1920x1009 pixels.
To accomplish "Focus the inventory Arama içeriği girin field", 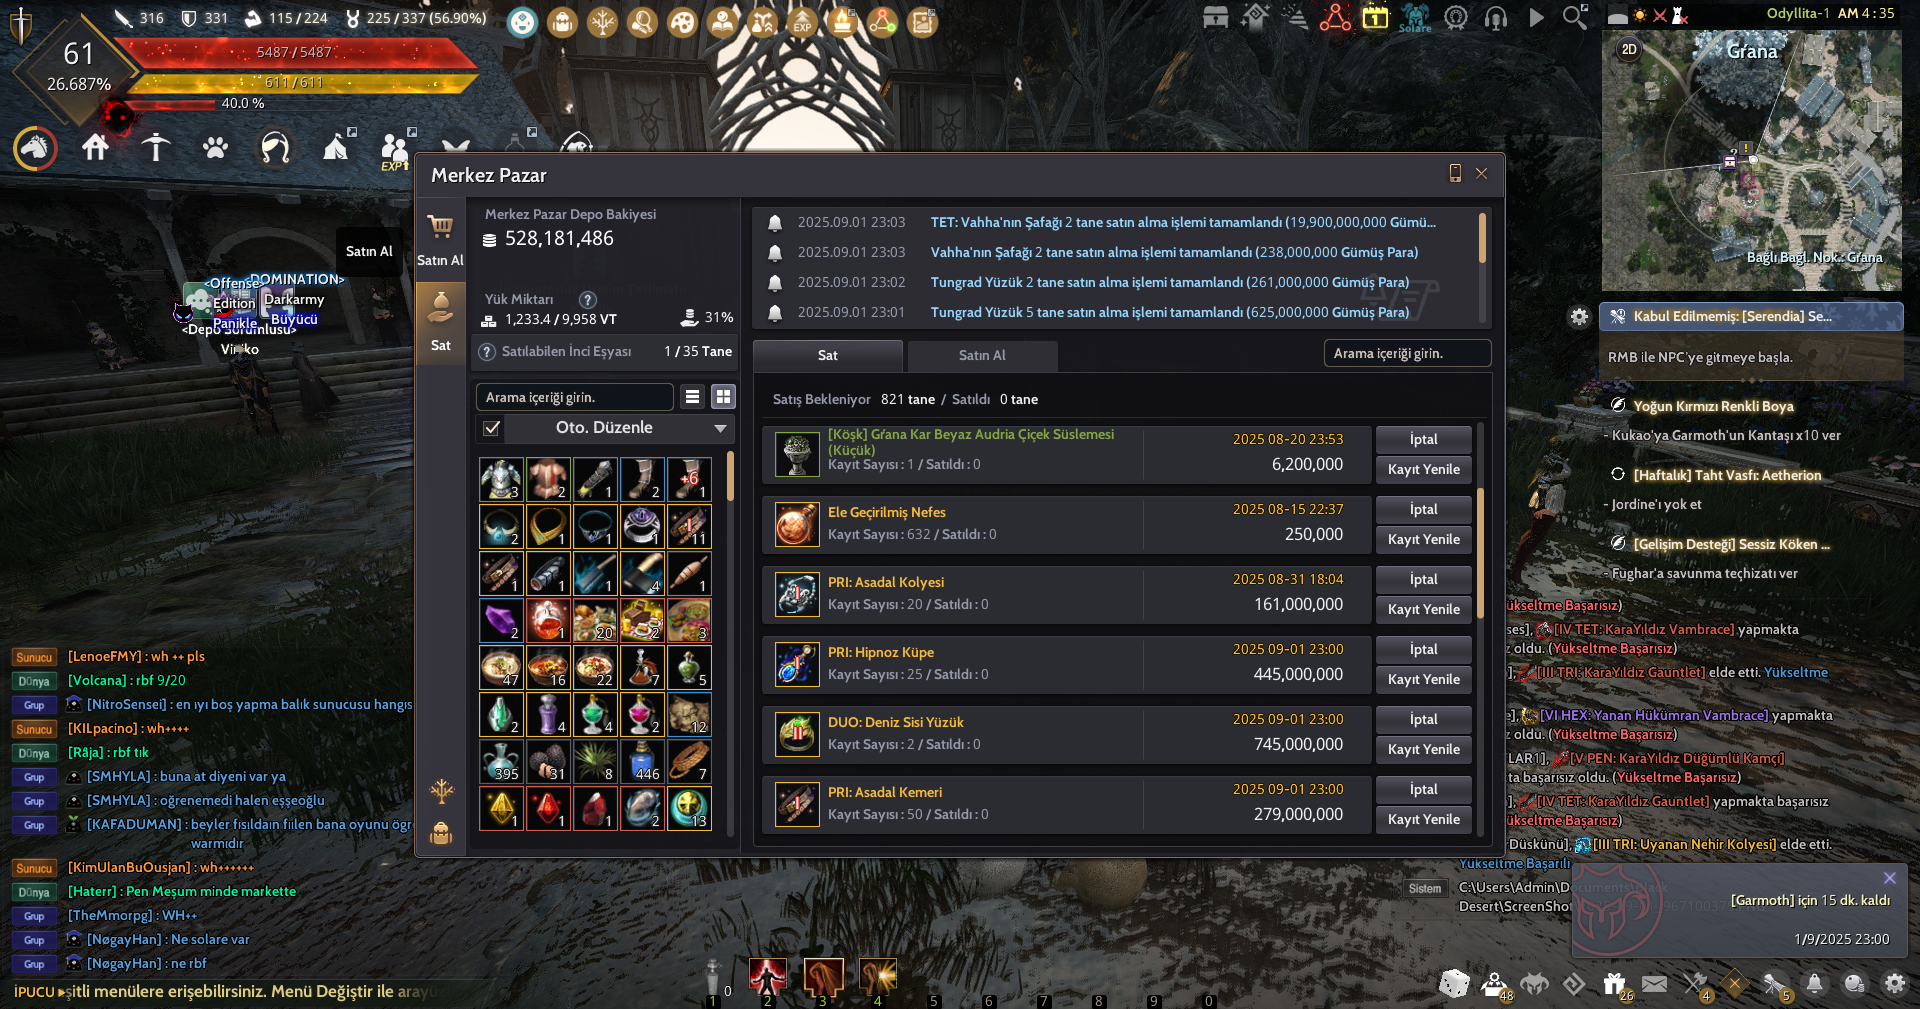I will pyautogui.click(x=575, y=397).
